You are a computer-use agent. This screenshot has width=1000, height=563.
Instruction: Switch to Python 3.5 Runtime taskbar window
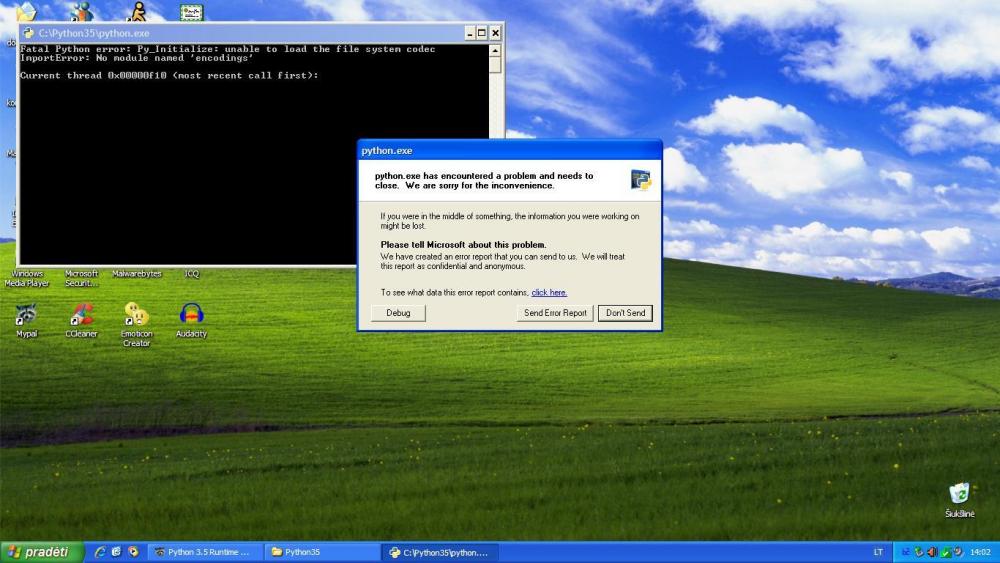[205, 552]
